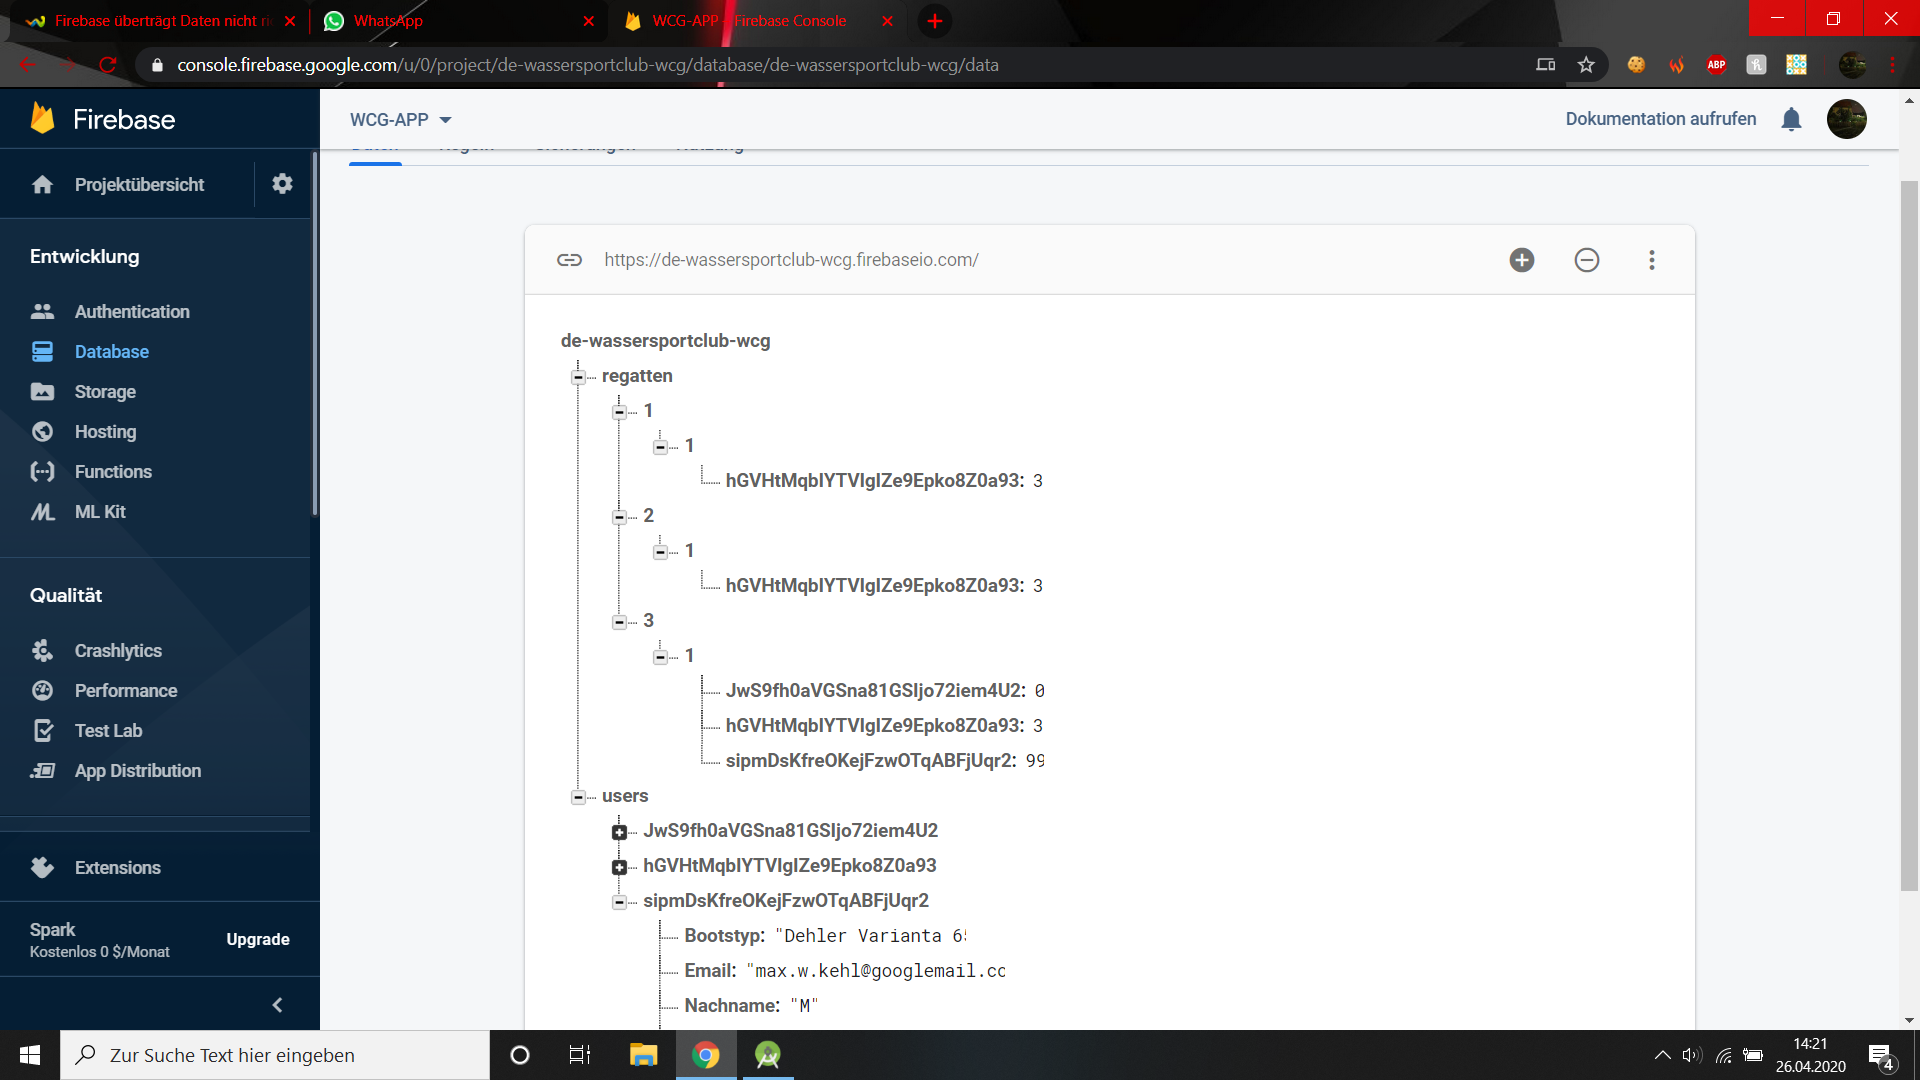Screen dimensions: 1920x1080
Task: Open Crashlytics in the sidebar
Action: click(118, 651)
